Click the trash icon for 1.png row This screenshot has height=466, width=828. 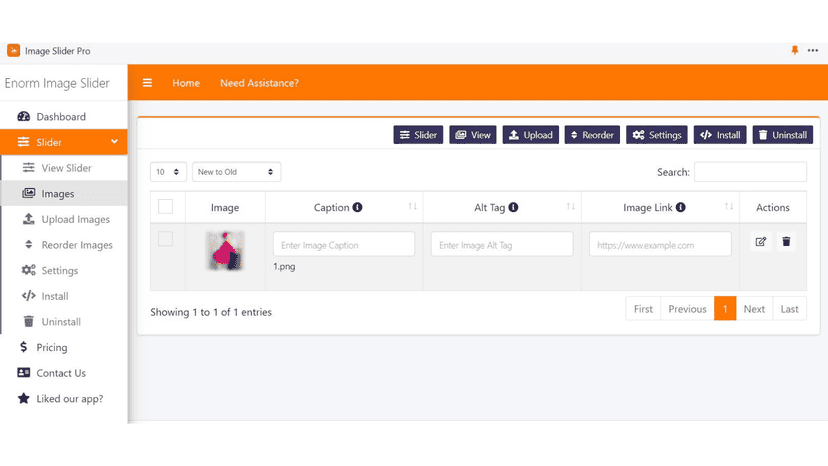[x=786, y=241]
